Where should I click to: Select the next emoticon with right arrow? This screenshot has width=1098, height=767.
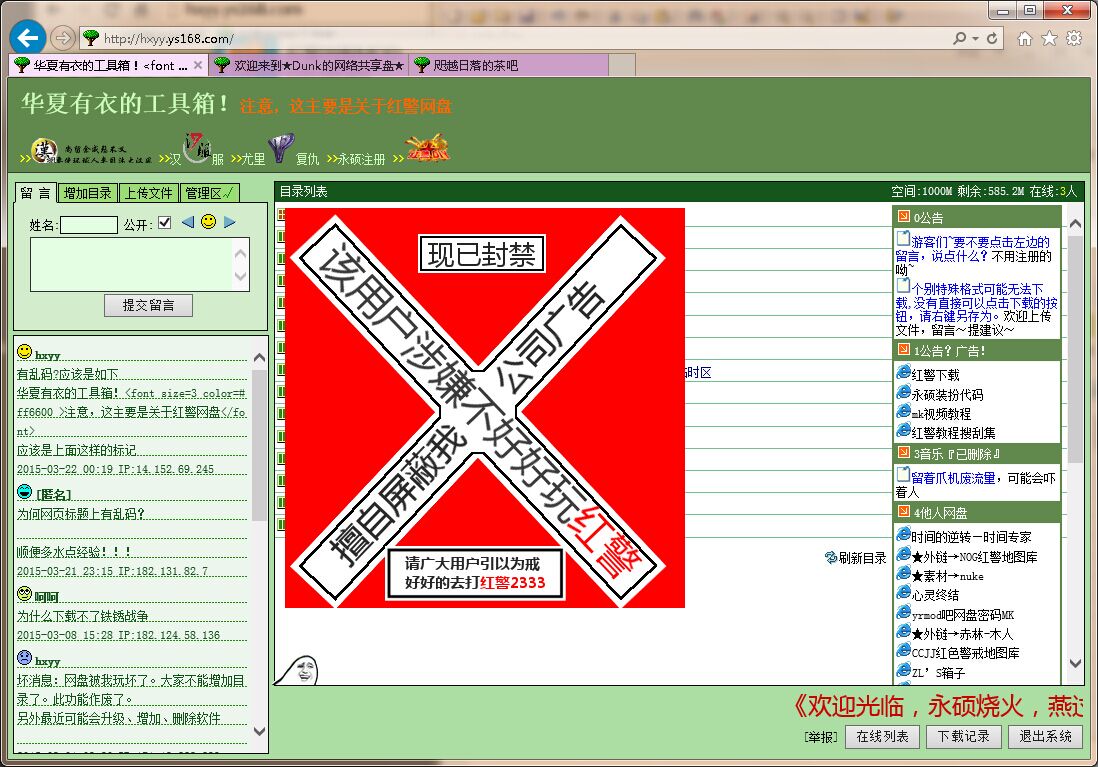click(230, 222)
